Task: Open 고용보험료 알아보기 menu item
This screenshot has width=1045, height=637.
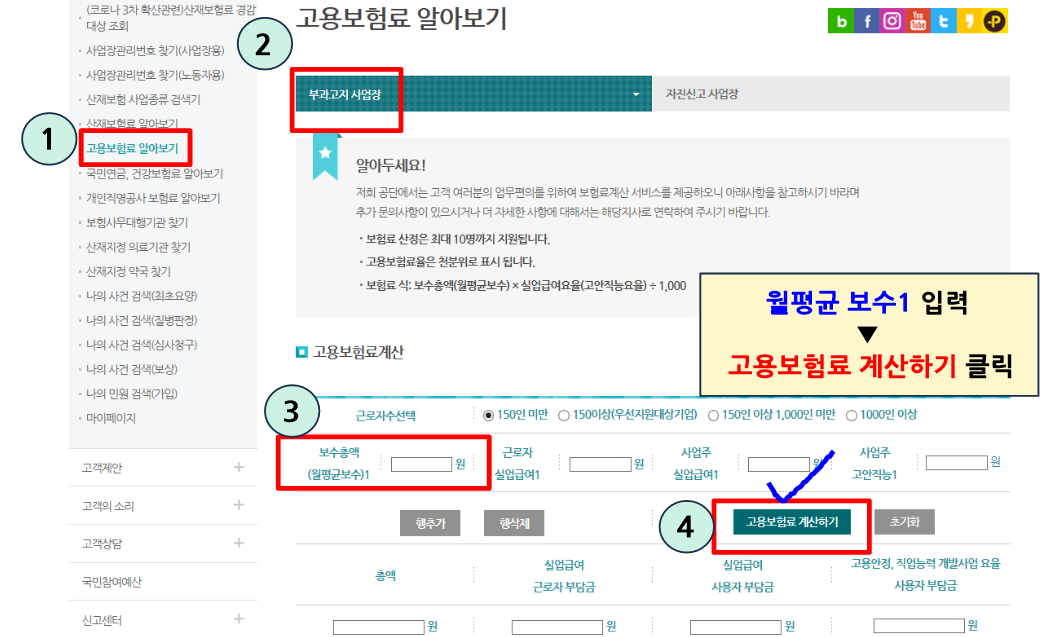Action: [x=133, y=149]
